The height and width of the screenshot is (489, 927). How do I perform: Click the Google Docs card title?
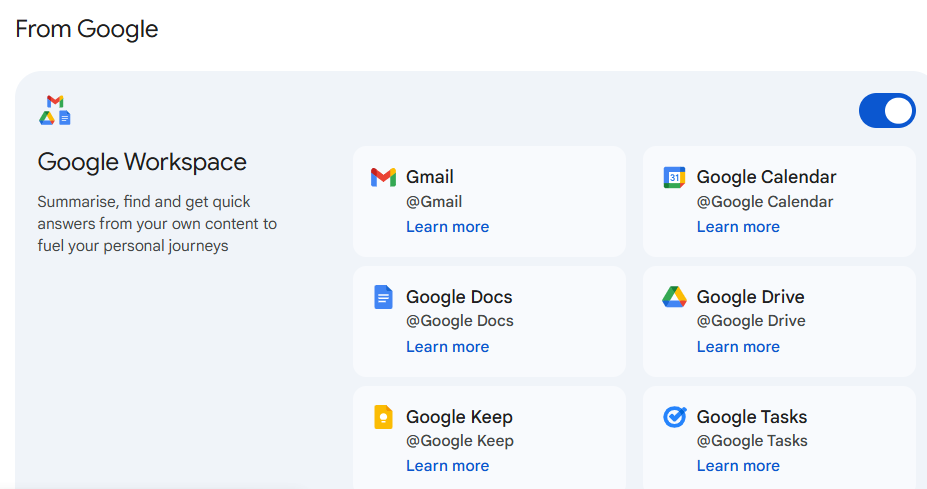459,297
